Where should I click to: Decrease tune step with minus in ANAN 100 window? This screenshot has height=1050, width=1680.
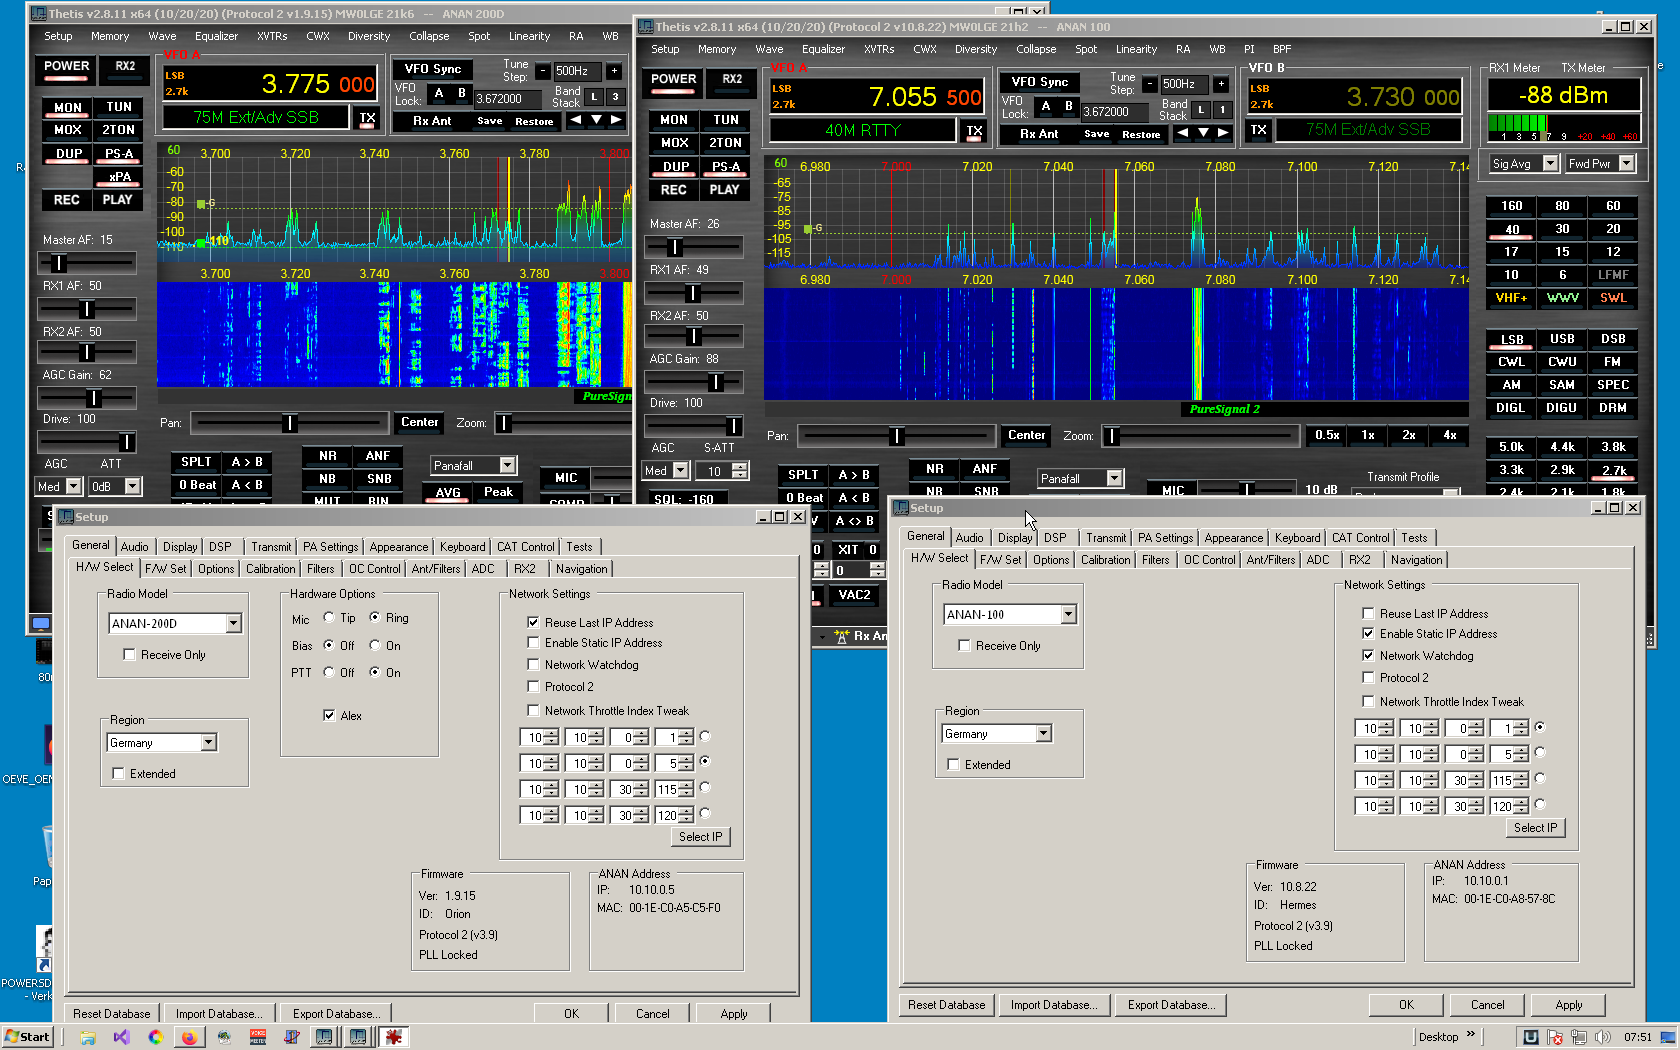coord(1149,84)
